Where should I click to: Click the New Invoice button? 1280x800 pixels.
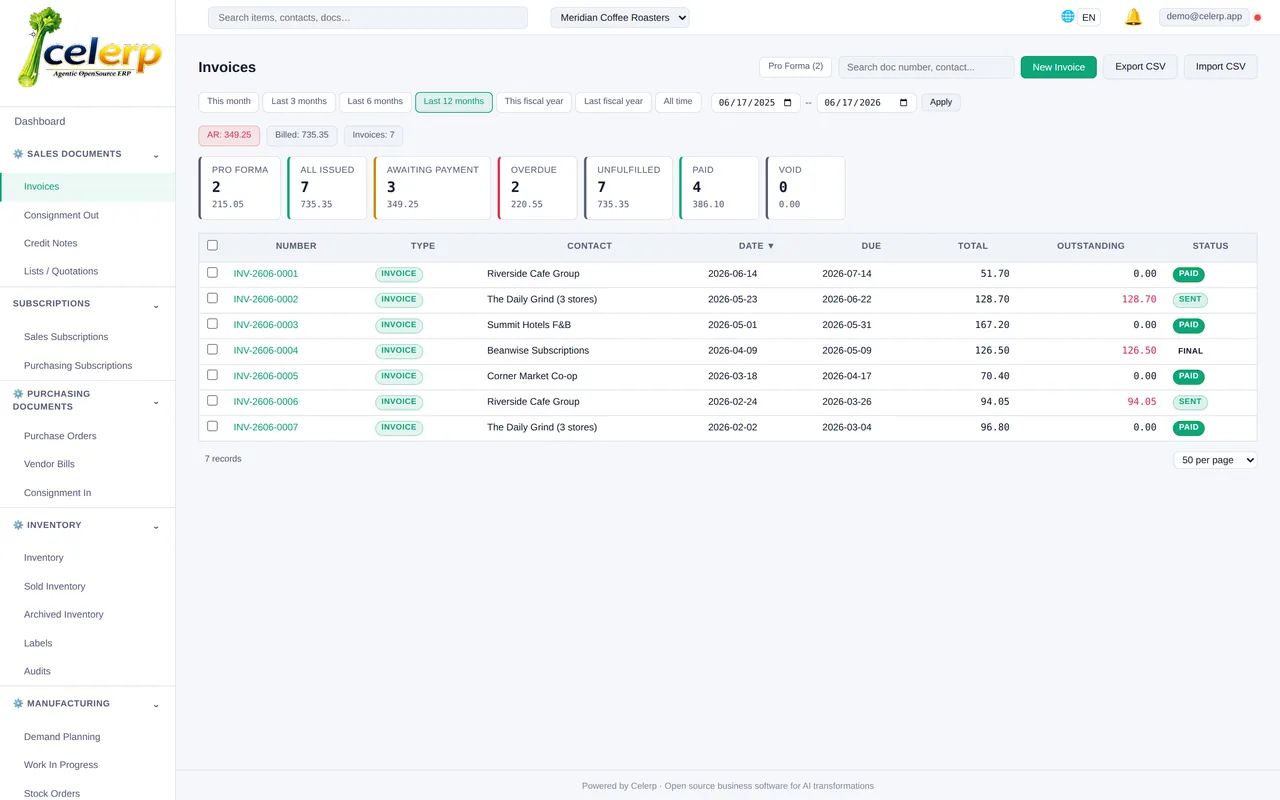click(1058, 67)
